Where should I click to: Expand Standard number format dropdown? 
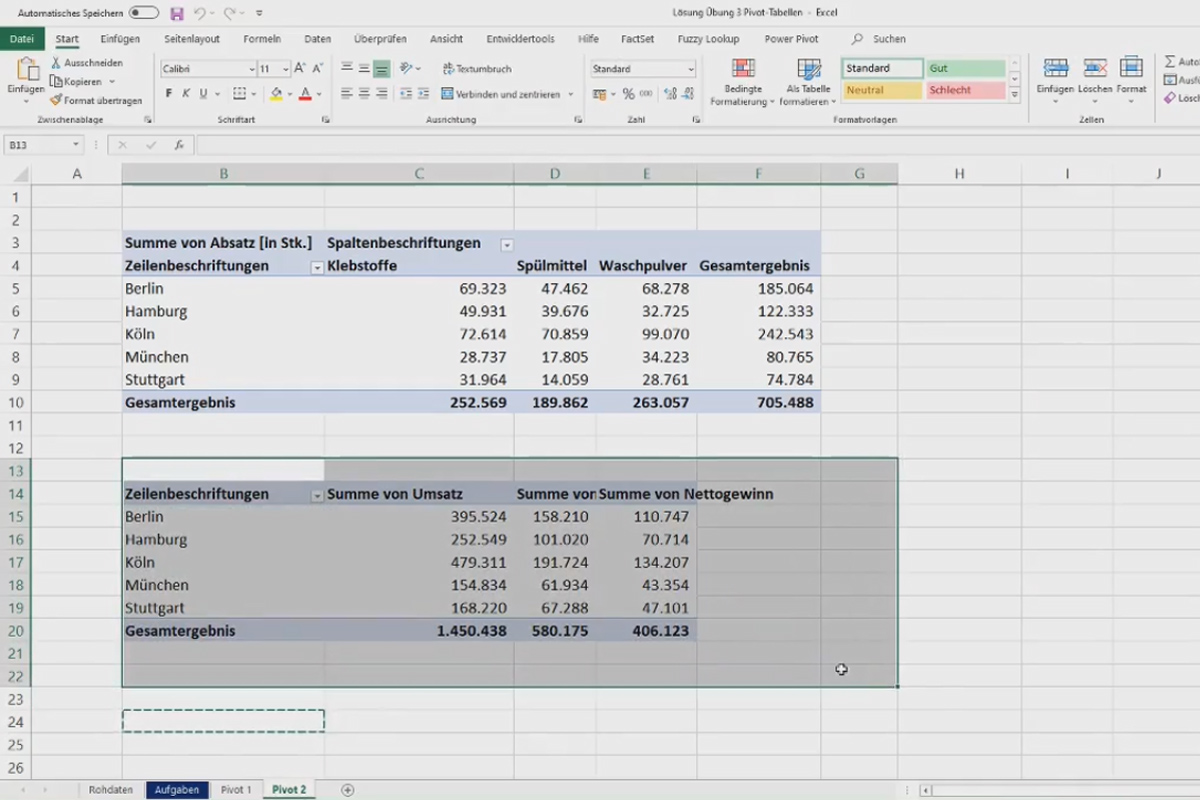click(x=691, y=69)
